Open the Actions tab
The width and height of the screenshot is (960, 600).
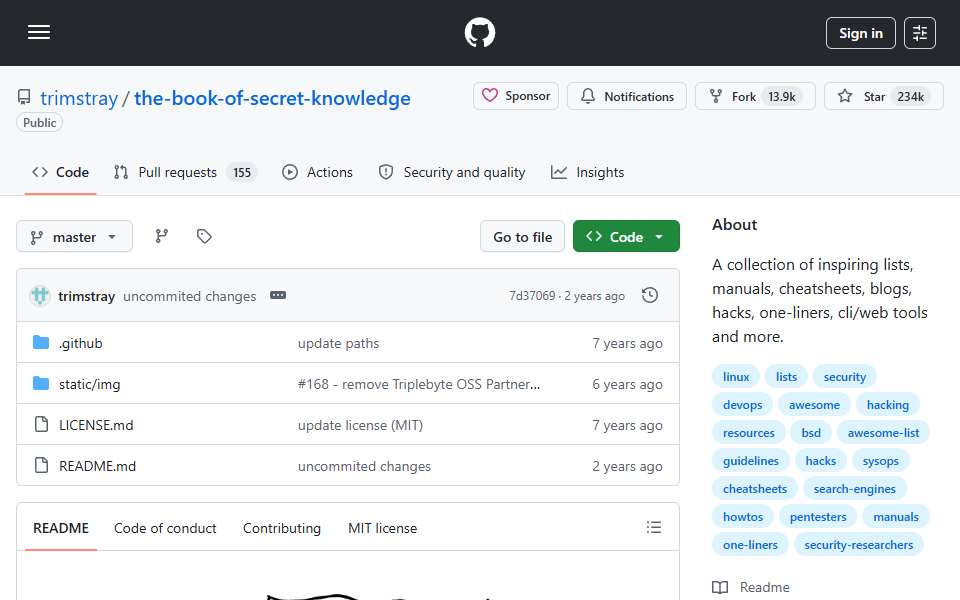(317, 173)
